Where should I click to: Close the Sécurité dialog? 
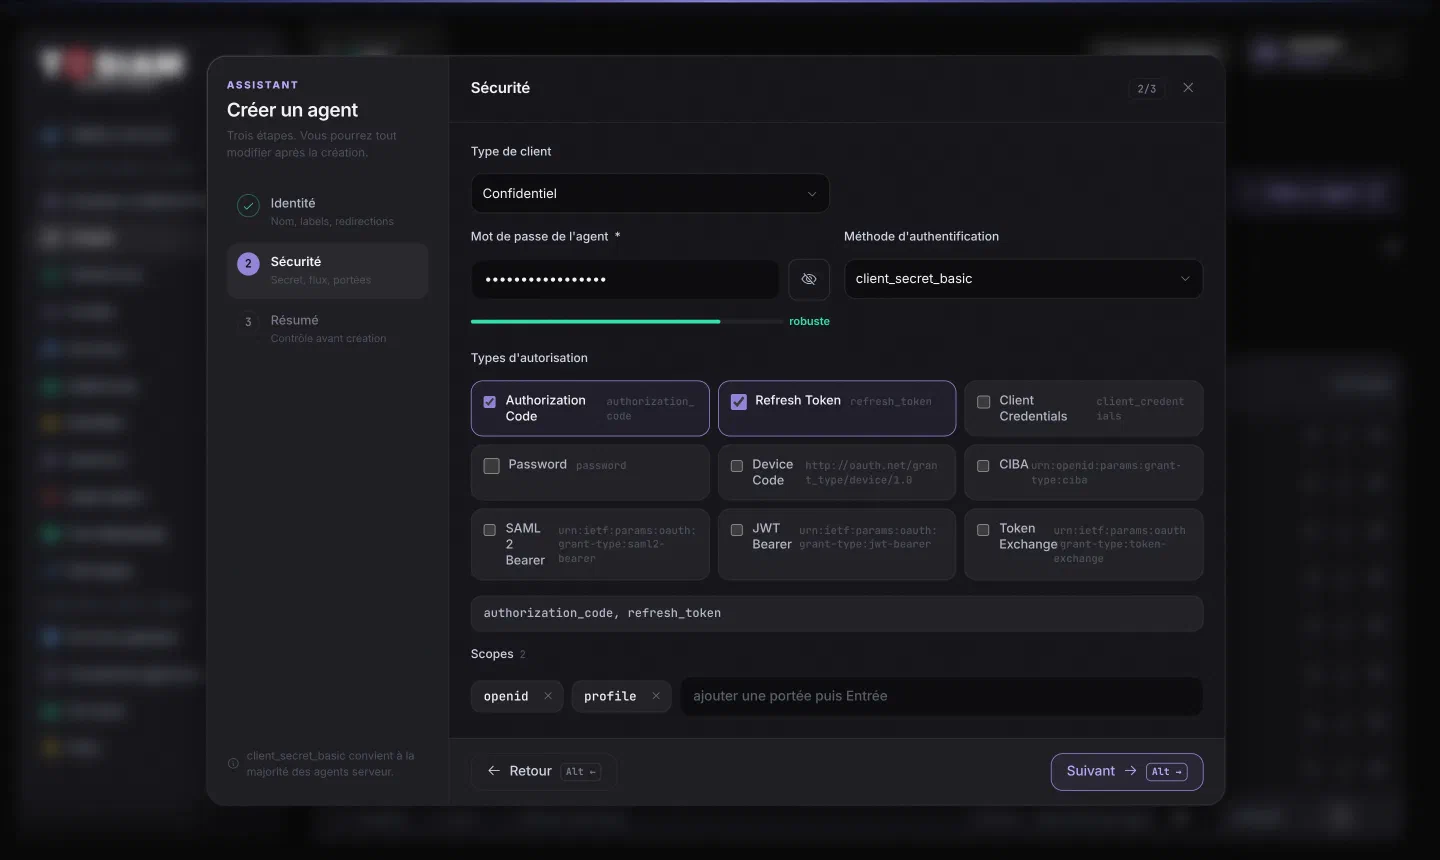[1188, 88]
